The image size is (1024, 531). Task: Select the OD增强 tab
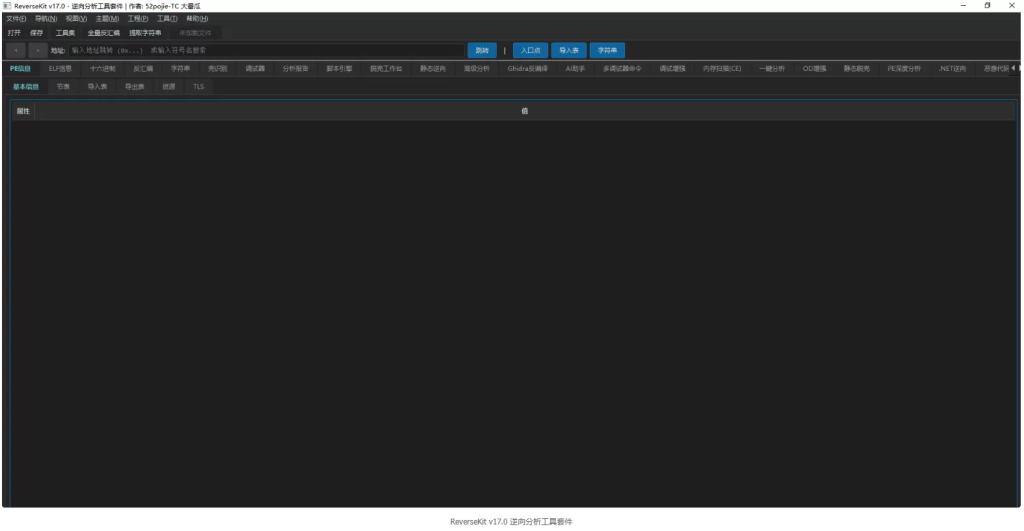(814, 69)
